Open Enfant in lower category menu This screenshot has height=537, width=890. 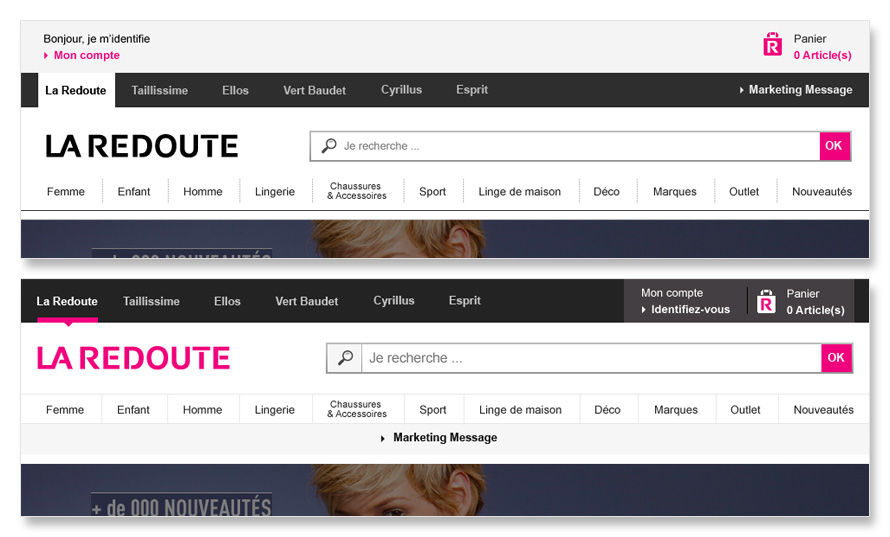pos(133,410)
